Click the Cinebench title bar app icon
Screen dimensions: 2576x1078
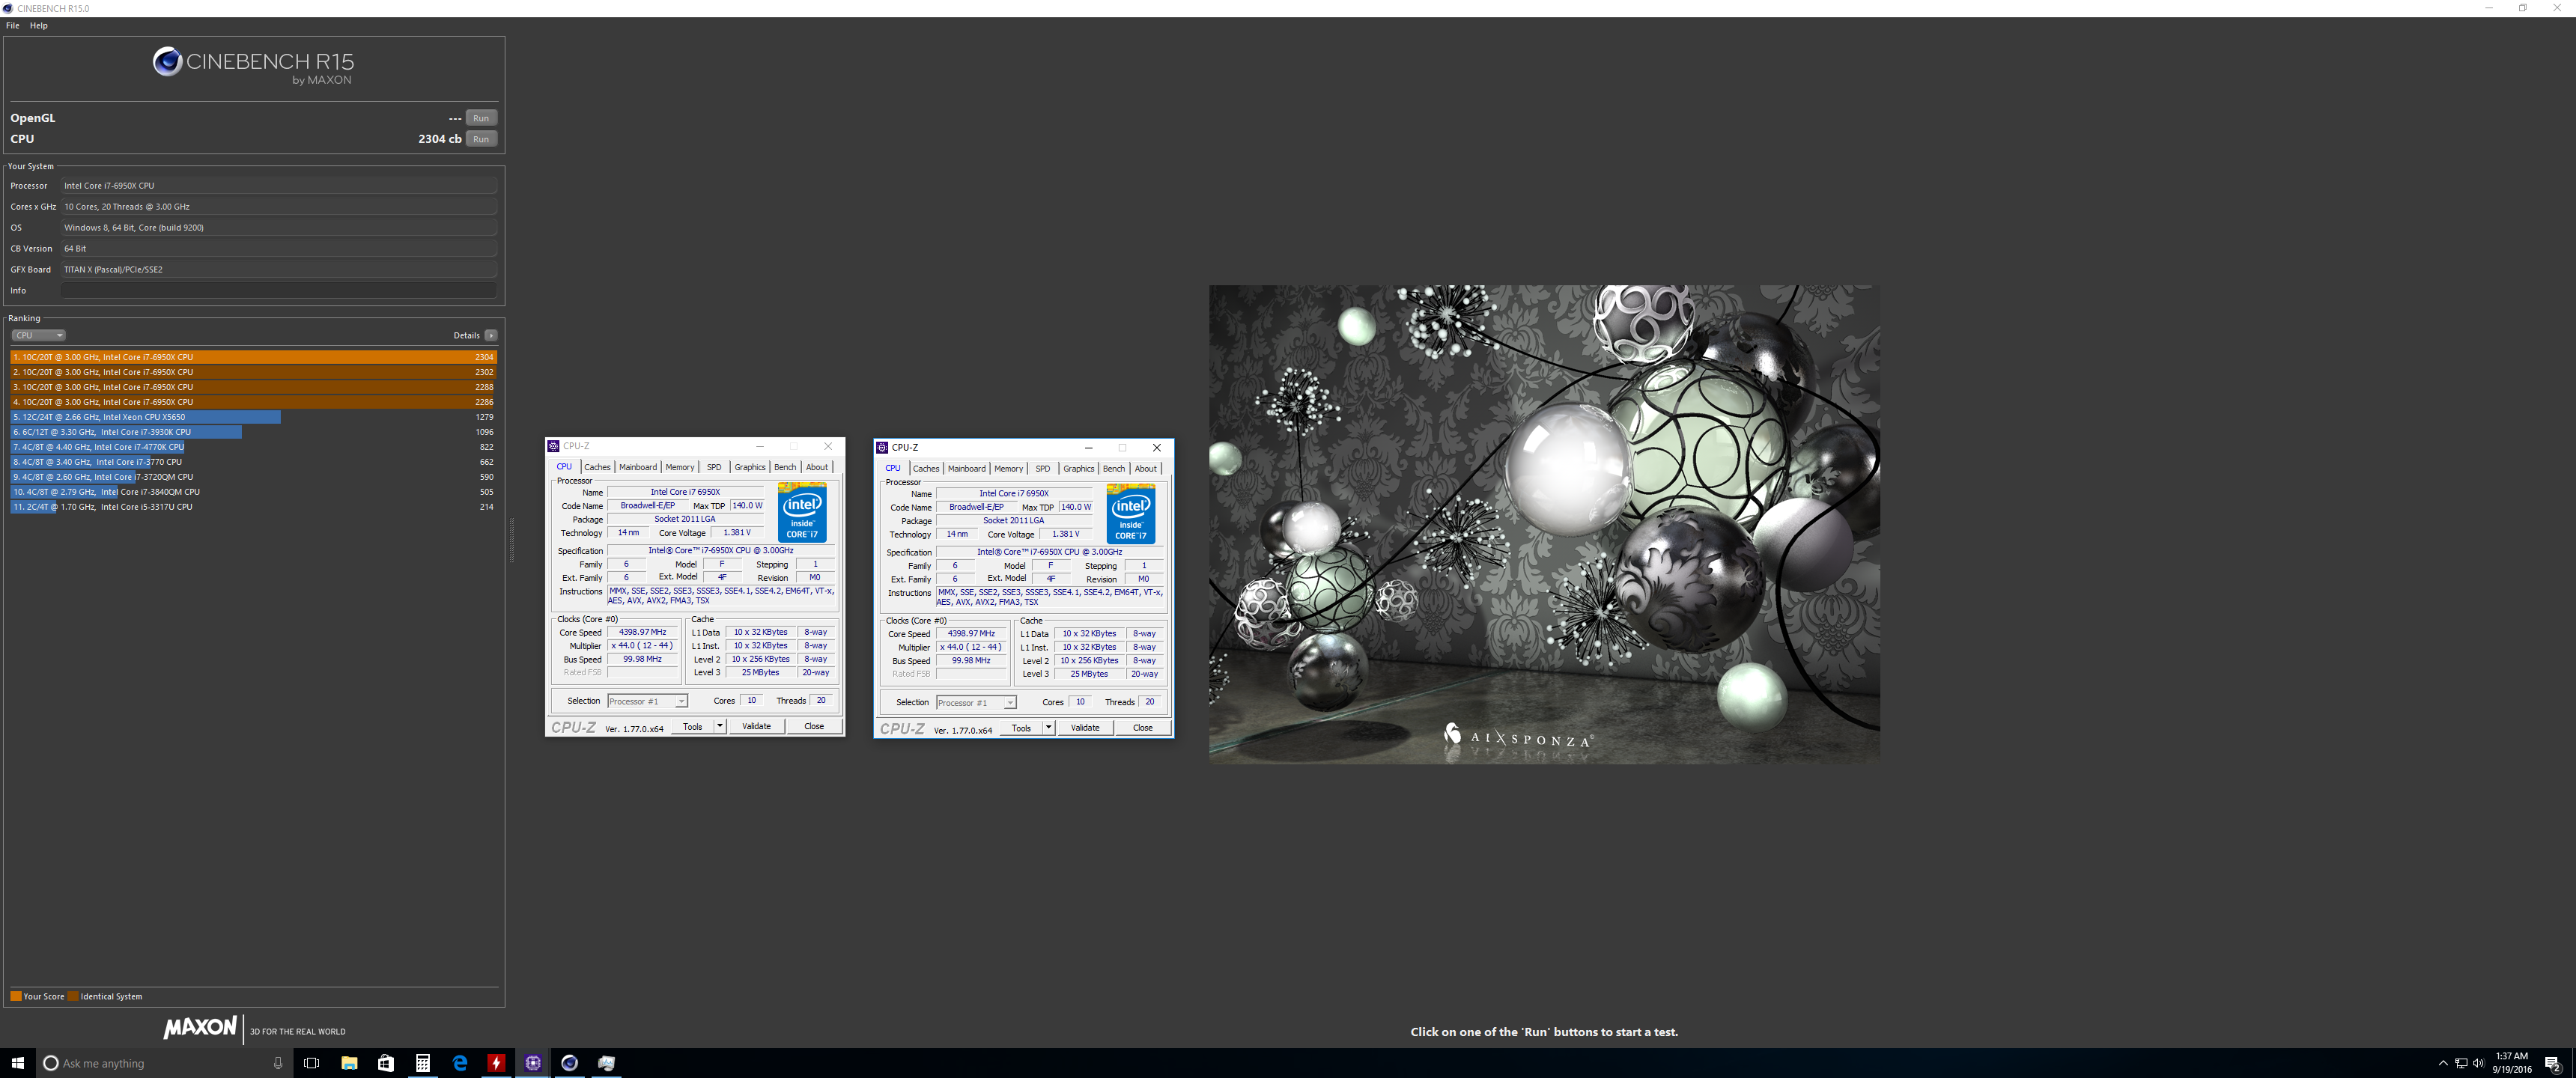[x=8, y=8]
